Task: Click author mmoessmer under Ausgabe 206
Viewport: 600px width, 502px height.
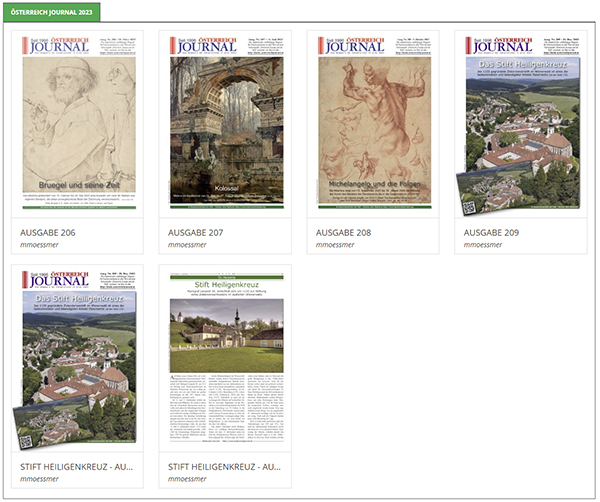Action: [39, 245]
